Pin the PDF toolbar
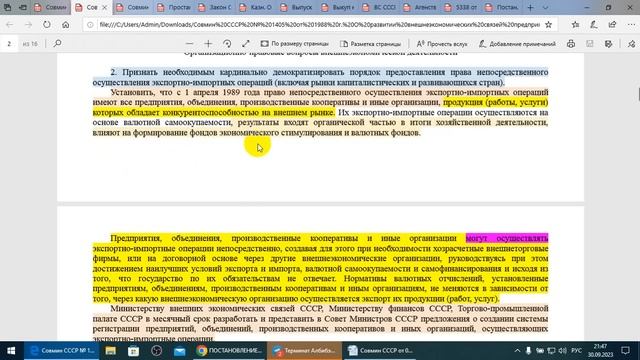The width and height of the screenshot is (640, 360). pyautogui.click(x=631, y=44)
